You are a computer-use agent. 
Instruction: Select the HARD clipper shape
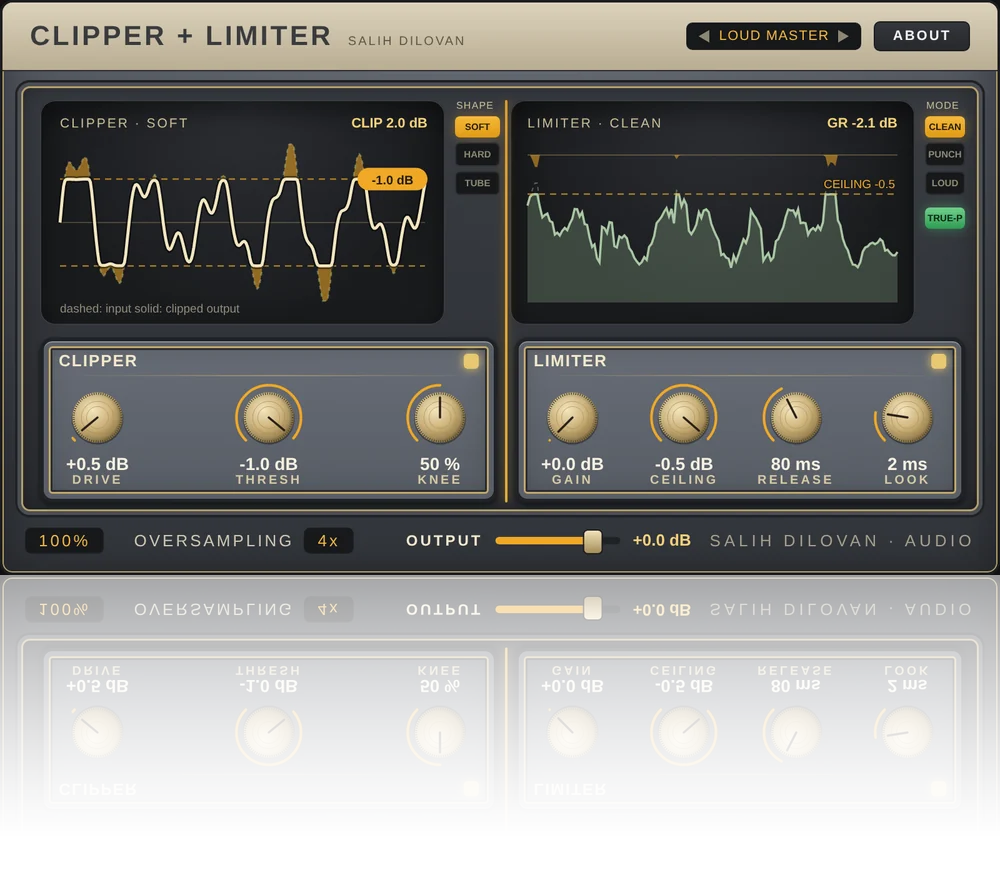coord(477,154)
